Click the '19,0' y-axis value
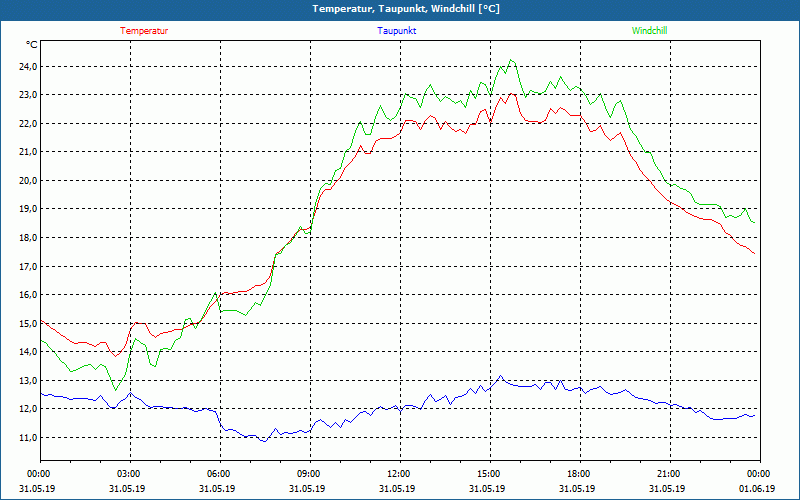Screen dimensions: 800x500 (x=28, y=209)
